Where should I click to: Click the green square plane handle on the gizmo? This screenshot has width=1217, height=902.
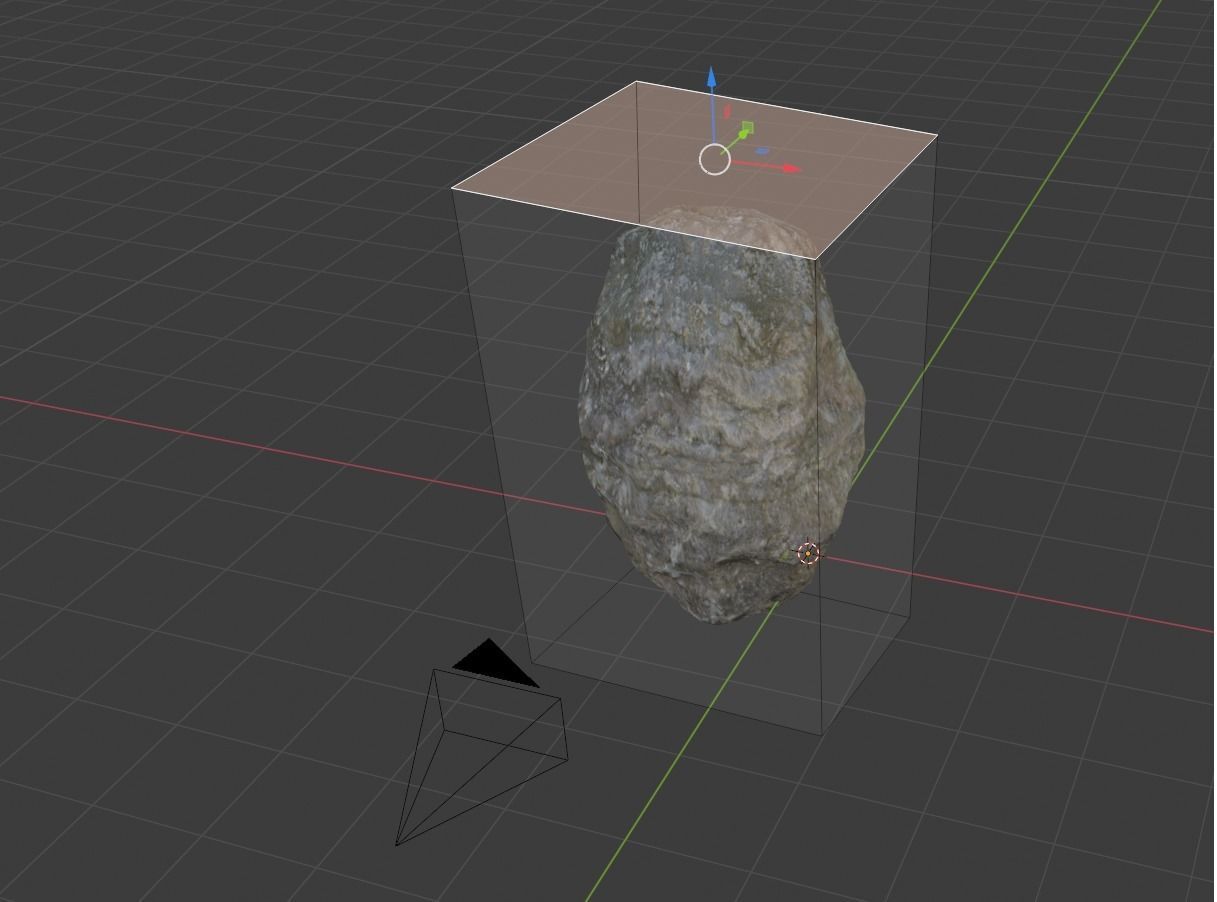(x=748, y=128)
